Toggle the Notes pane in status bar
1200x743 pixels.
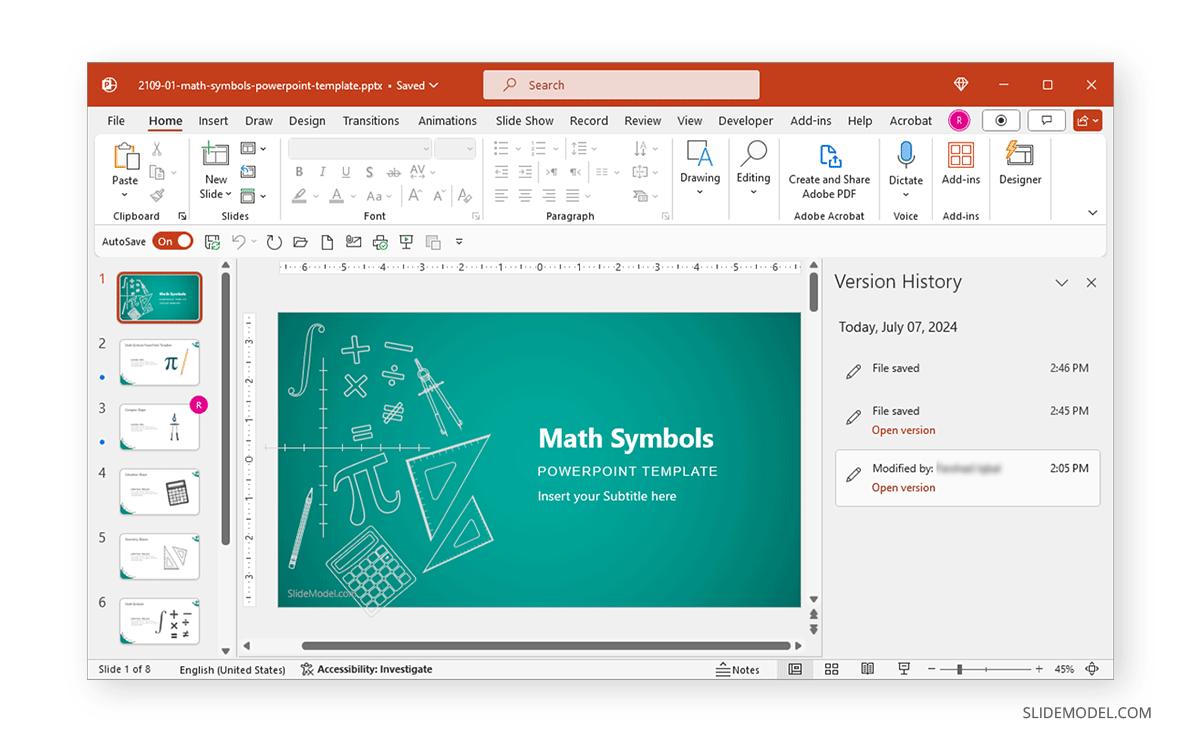point(738,669)
